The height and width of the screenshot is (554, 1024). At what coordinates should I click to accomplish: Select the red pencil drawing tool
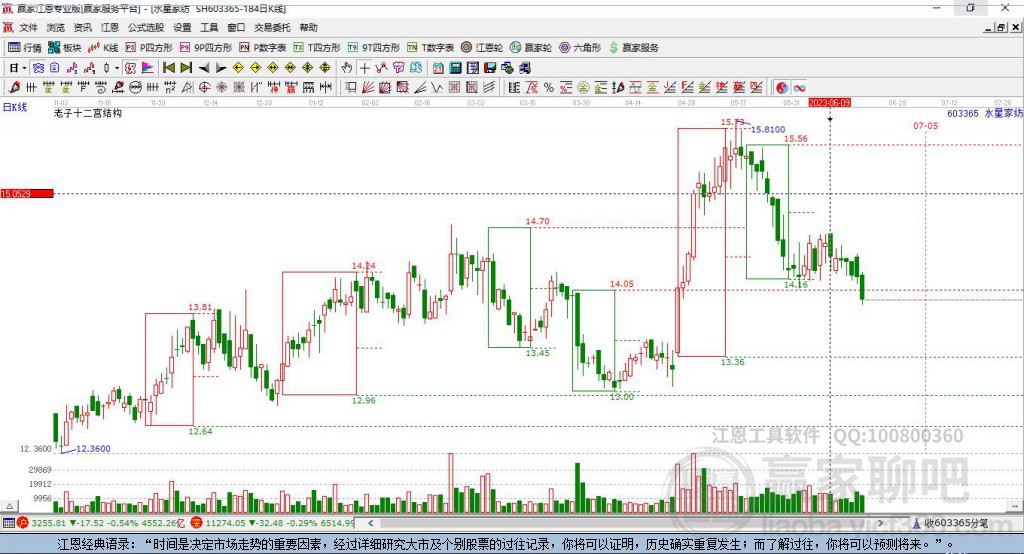coord(14,88)
